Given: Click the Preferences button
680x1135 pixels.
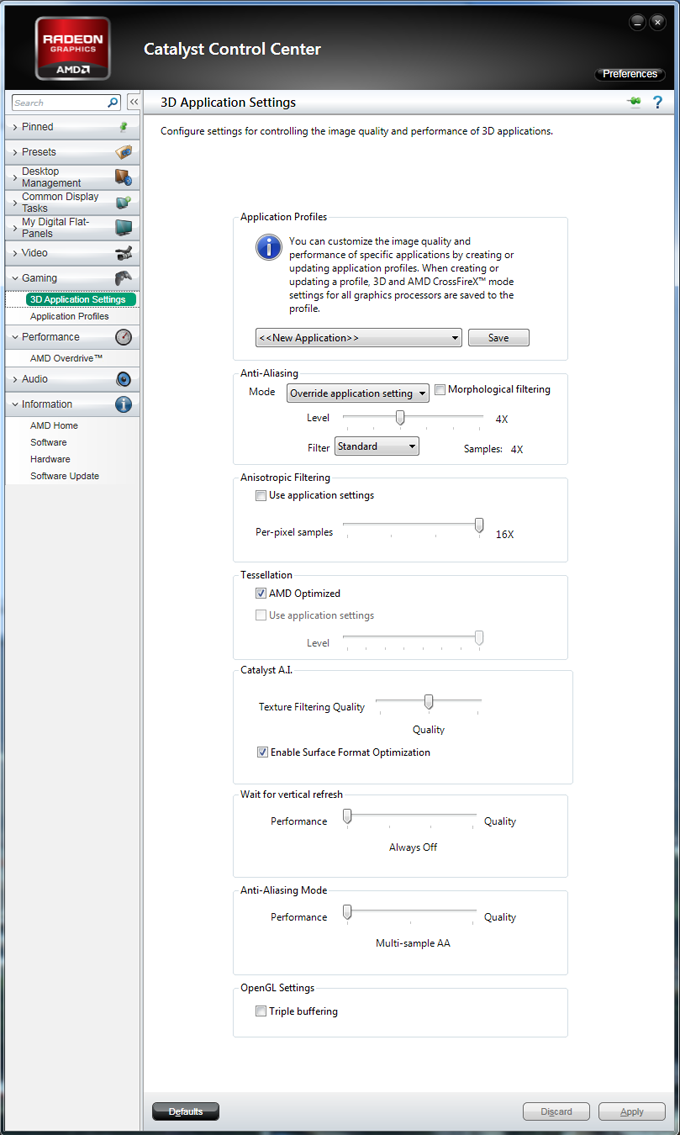Looking at the screenshot, I should pyautogui.click(x=629, y=74).
